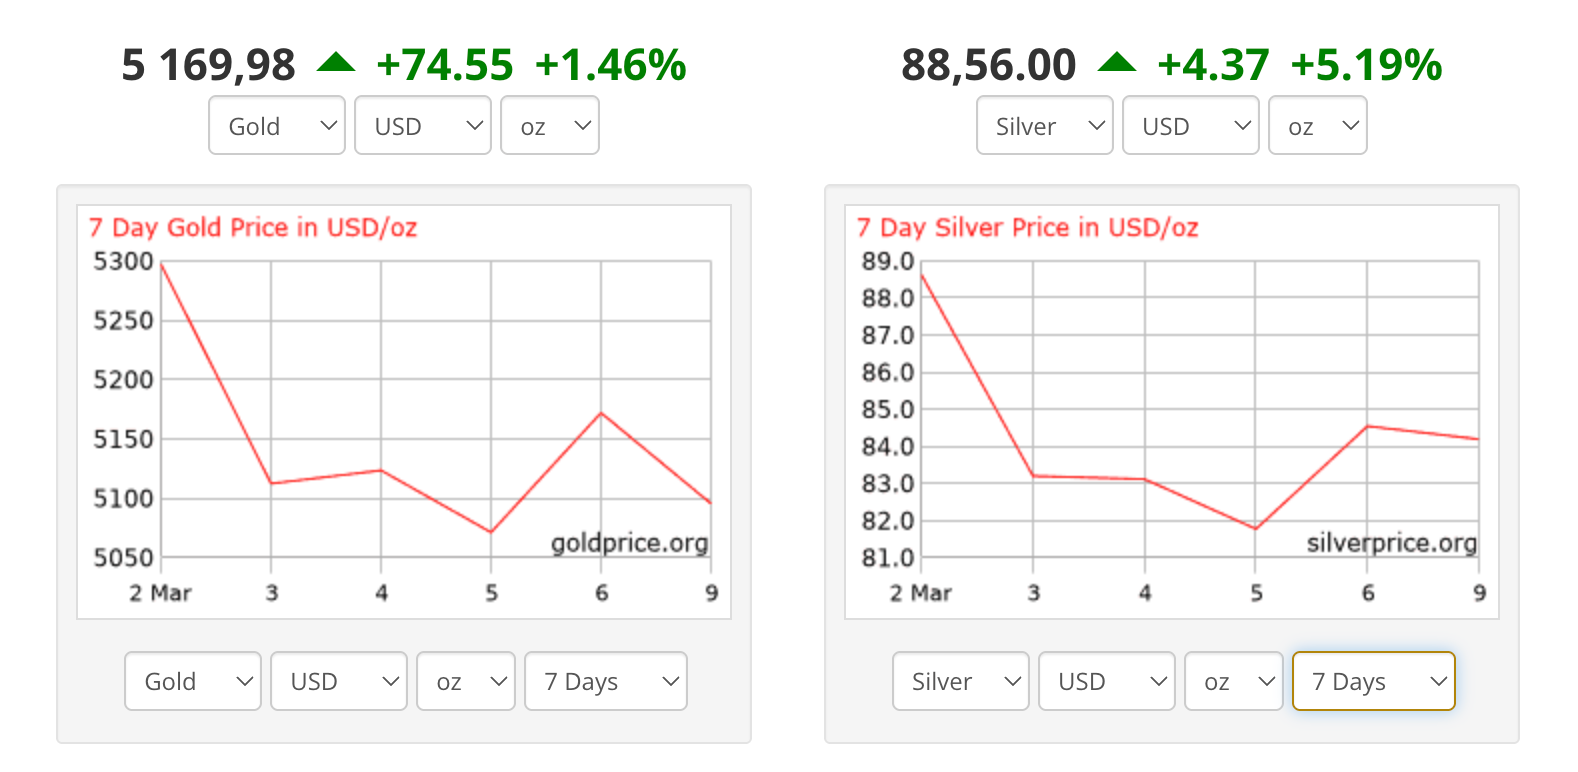Open the top silver USD currency dropdown
The image size is (1578, 772).
(x=1191, y=126)
